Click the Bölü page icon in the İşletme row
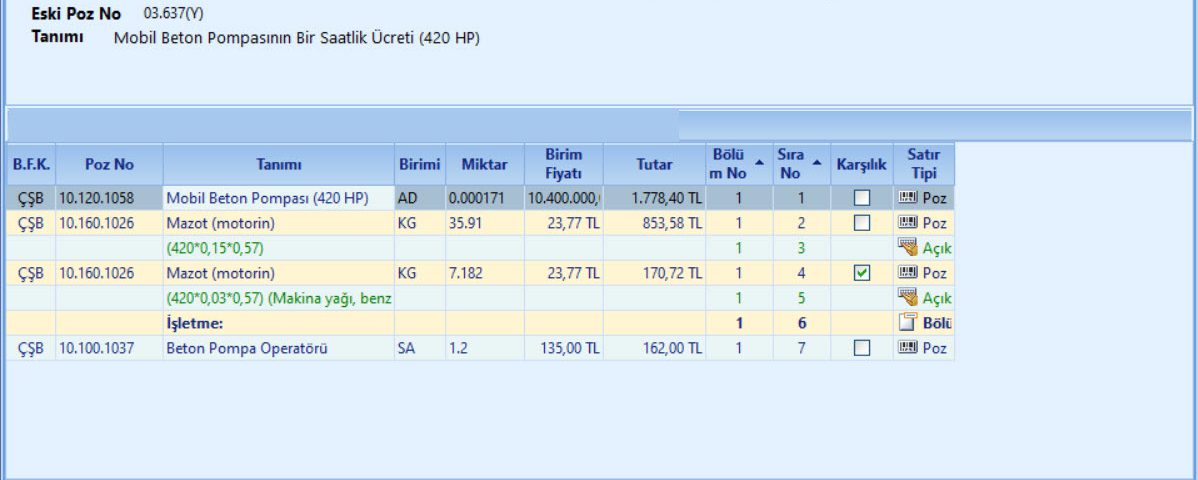The image size is (1198, 480). 907,323
